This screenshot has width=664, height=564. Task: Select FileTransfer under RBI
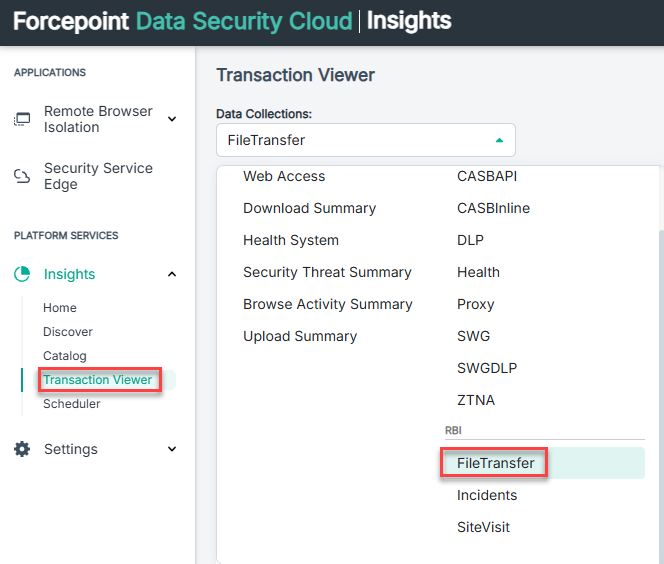point(496,463)
